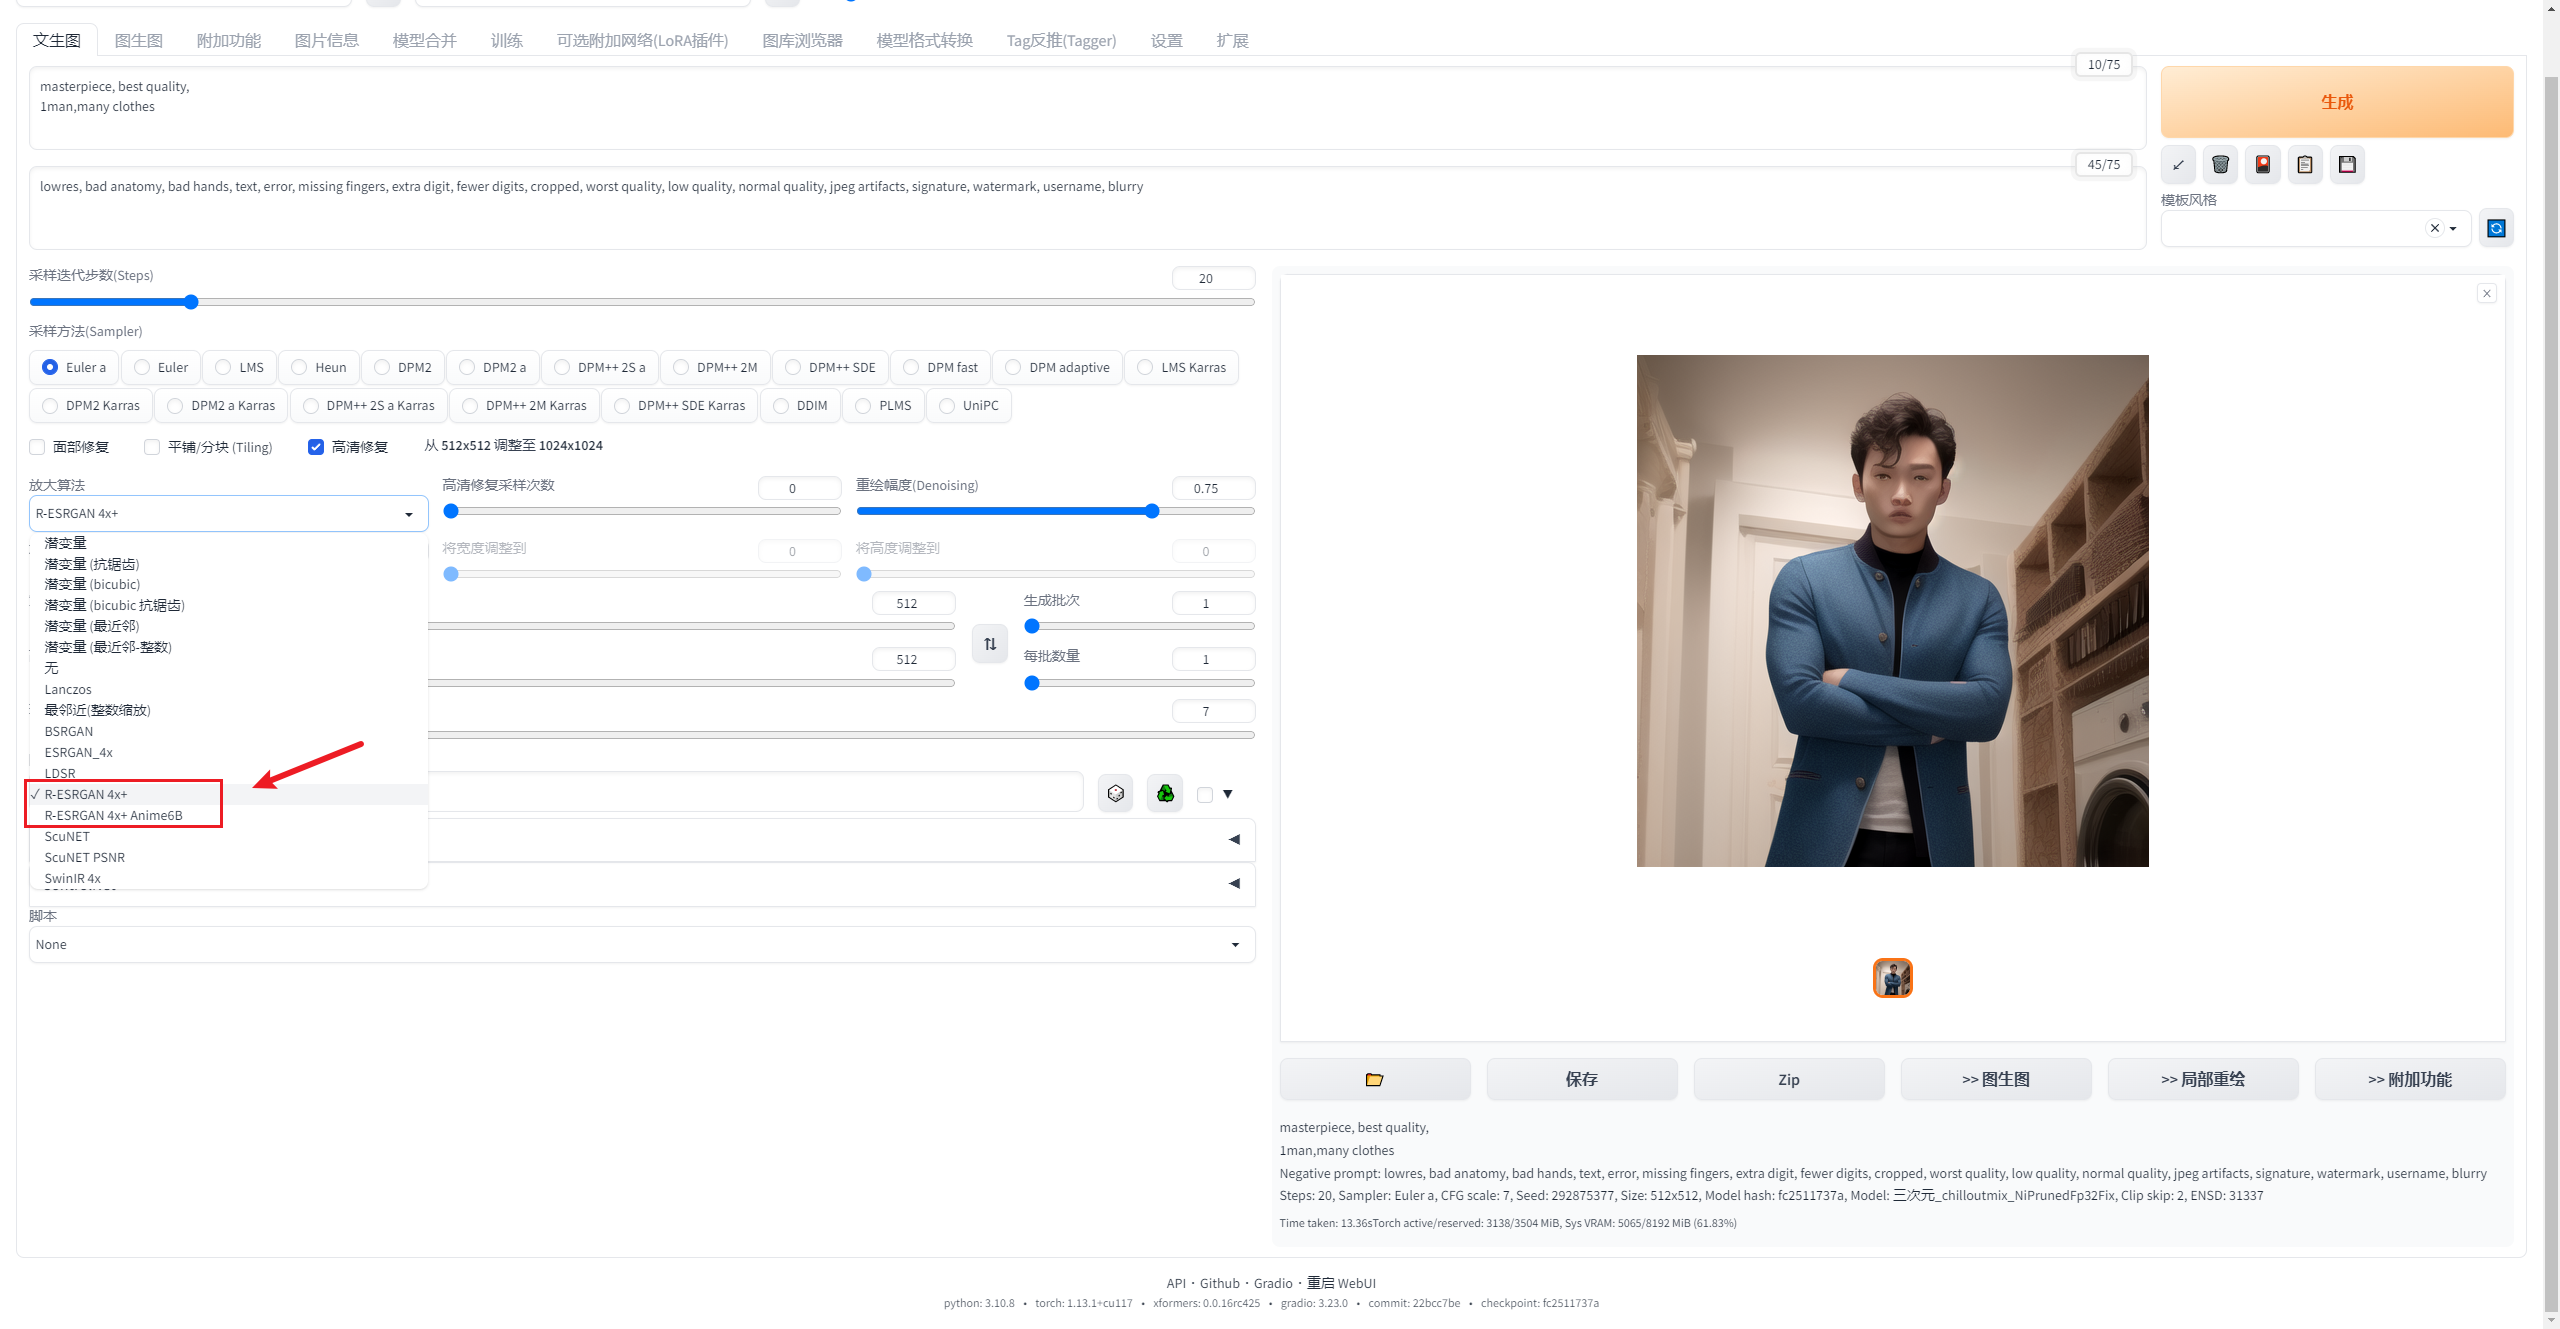Expand the 模板风格 dropdown arrow

point(2453,229)
